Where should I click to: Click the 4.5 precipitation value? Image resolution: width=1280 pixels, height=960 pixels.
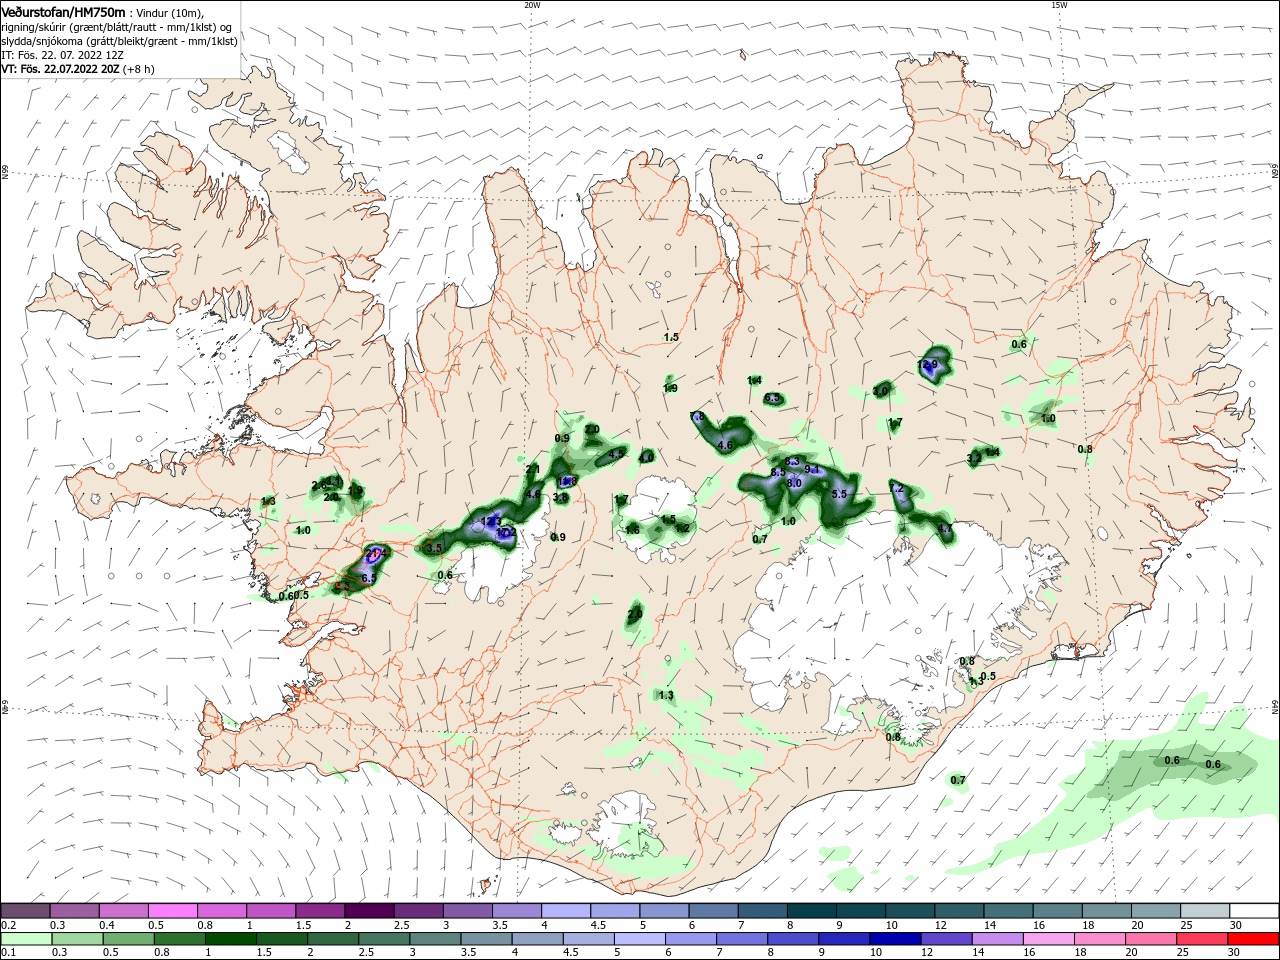(616, 453)
